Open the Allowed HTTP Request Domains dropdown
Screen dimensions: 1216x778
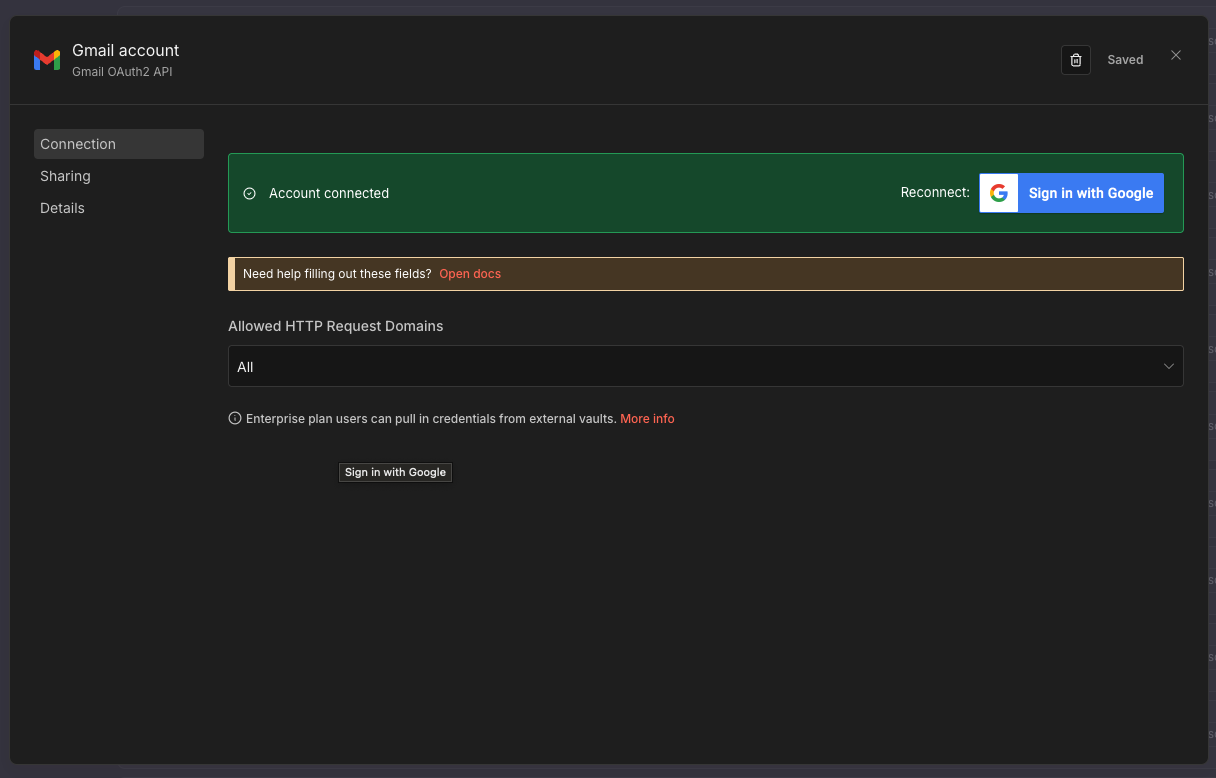705,366
